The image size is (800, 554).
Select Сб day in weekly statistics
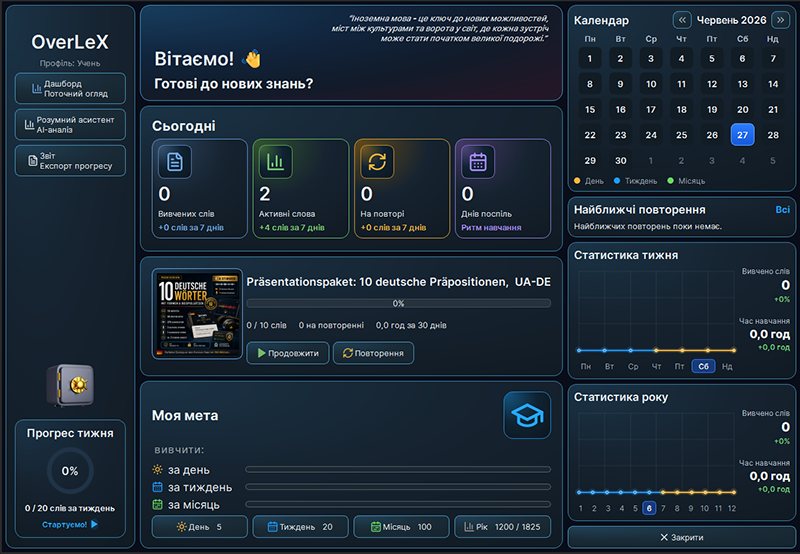(704, 366)
